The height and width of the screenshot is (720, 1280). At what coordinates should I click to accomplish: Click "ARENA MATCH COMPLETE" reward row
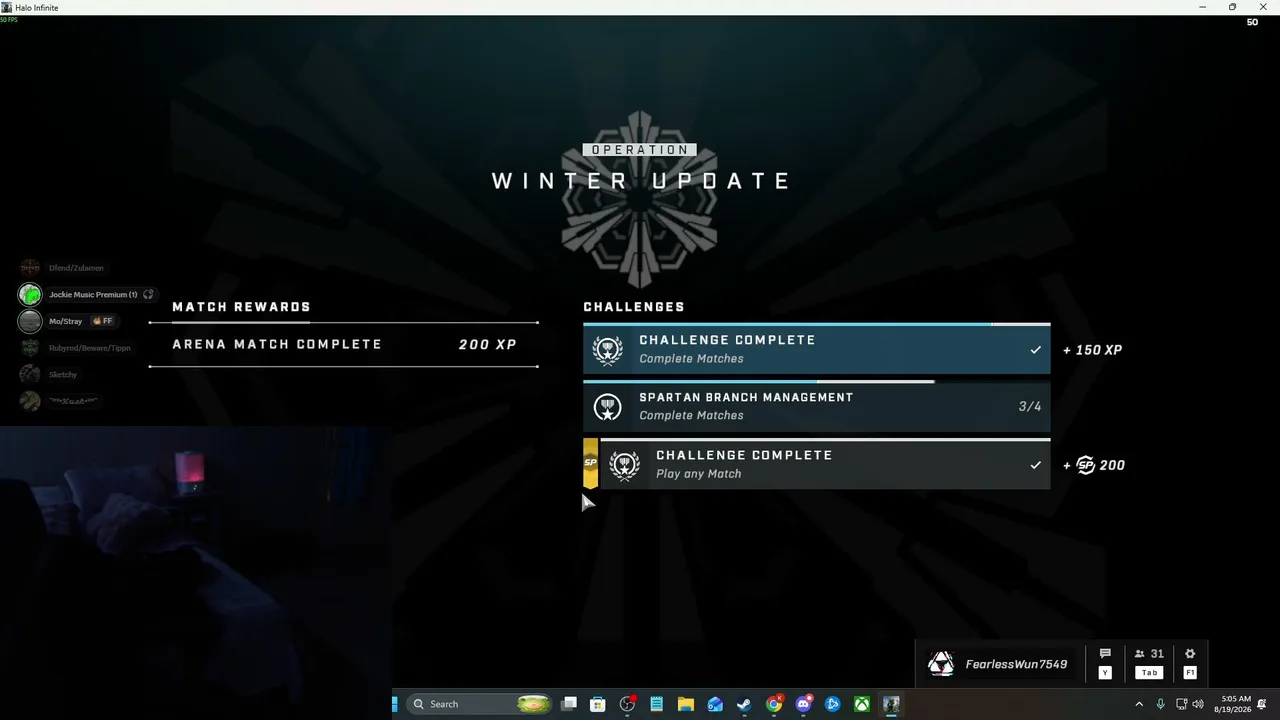(343, 344)
